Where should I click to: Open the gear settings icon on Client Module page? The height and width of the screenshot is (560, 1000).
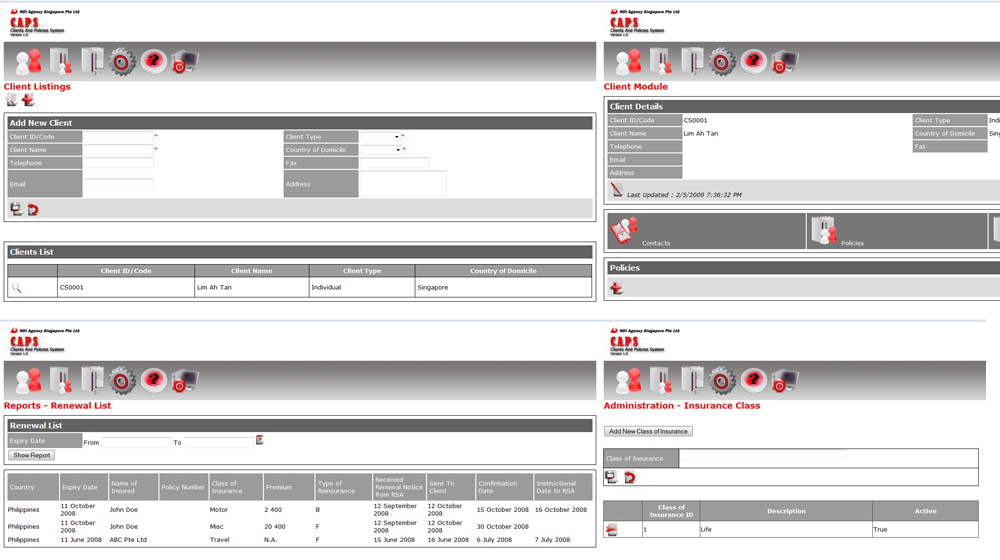pyautogui.click(x=723, y=62)
